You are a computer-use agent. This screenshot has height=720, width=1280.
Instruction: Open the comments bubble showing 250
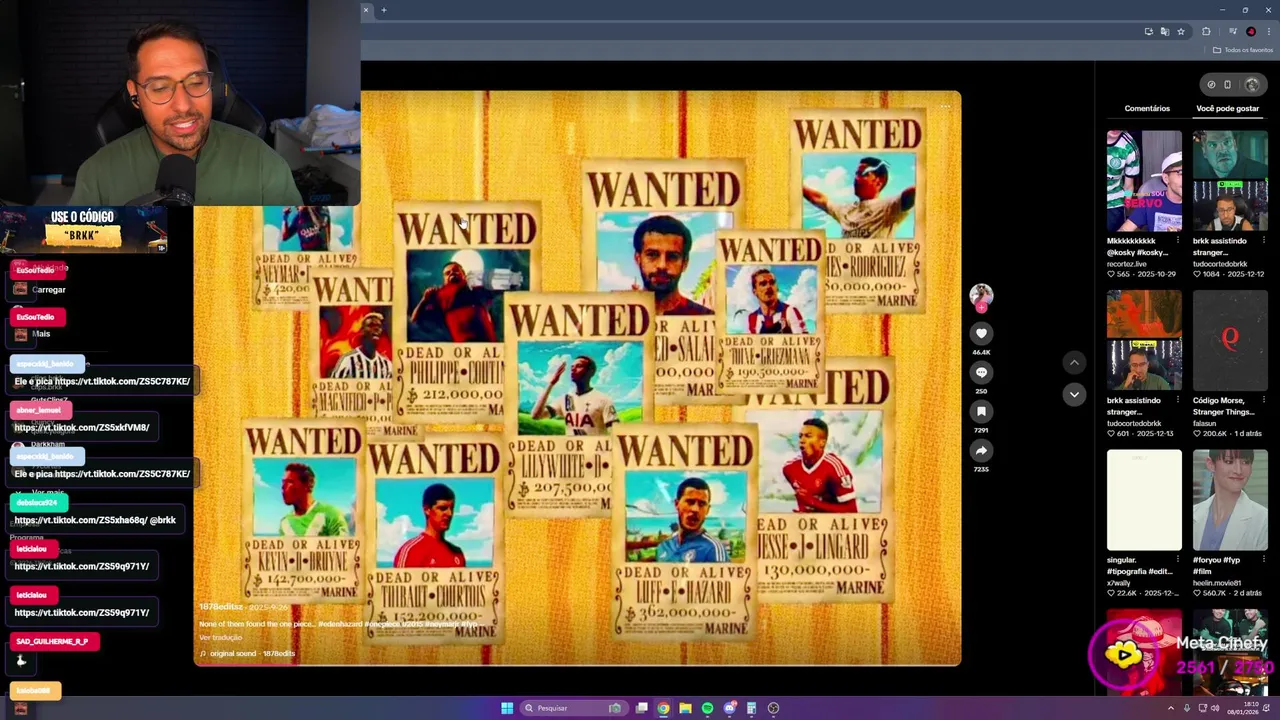[x=981, y=372]
